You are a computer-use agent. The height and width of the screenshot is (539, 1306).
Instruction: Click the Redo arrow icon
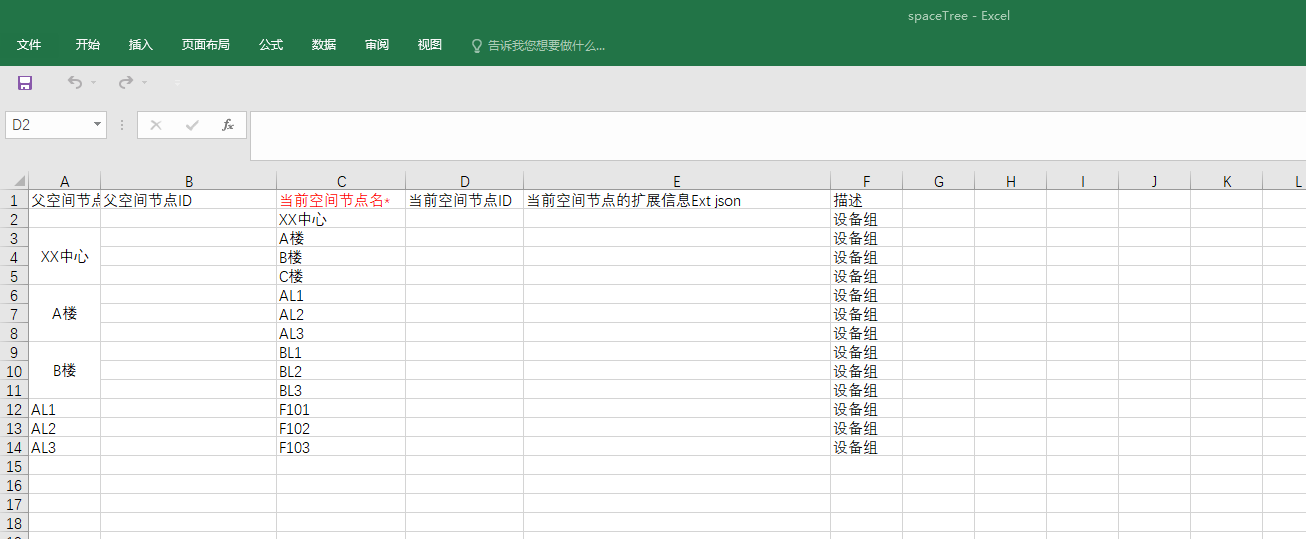tap(126, 83)
